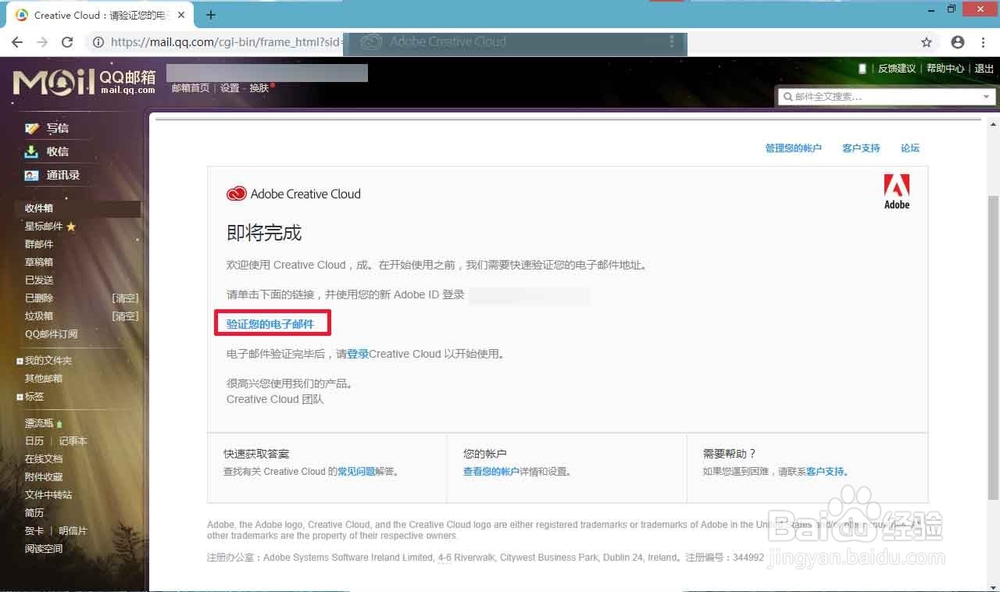Open 漂流瓶 in sidebar
1000x592 pixels.
click(39, 423)
